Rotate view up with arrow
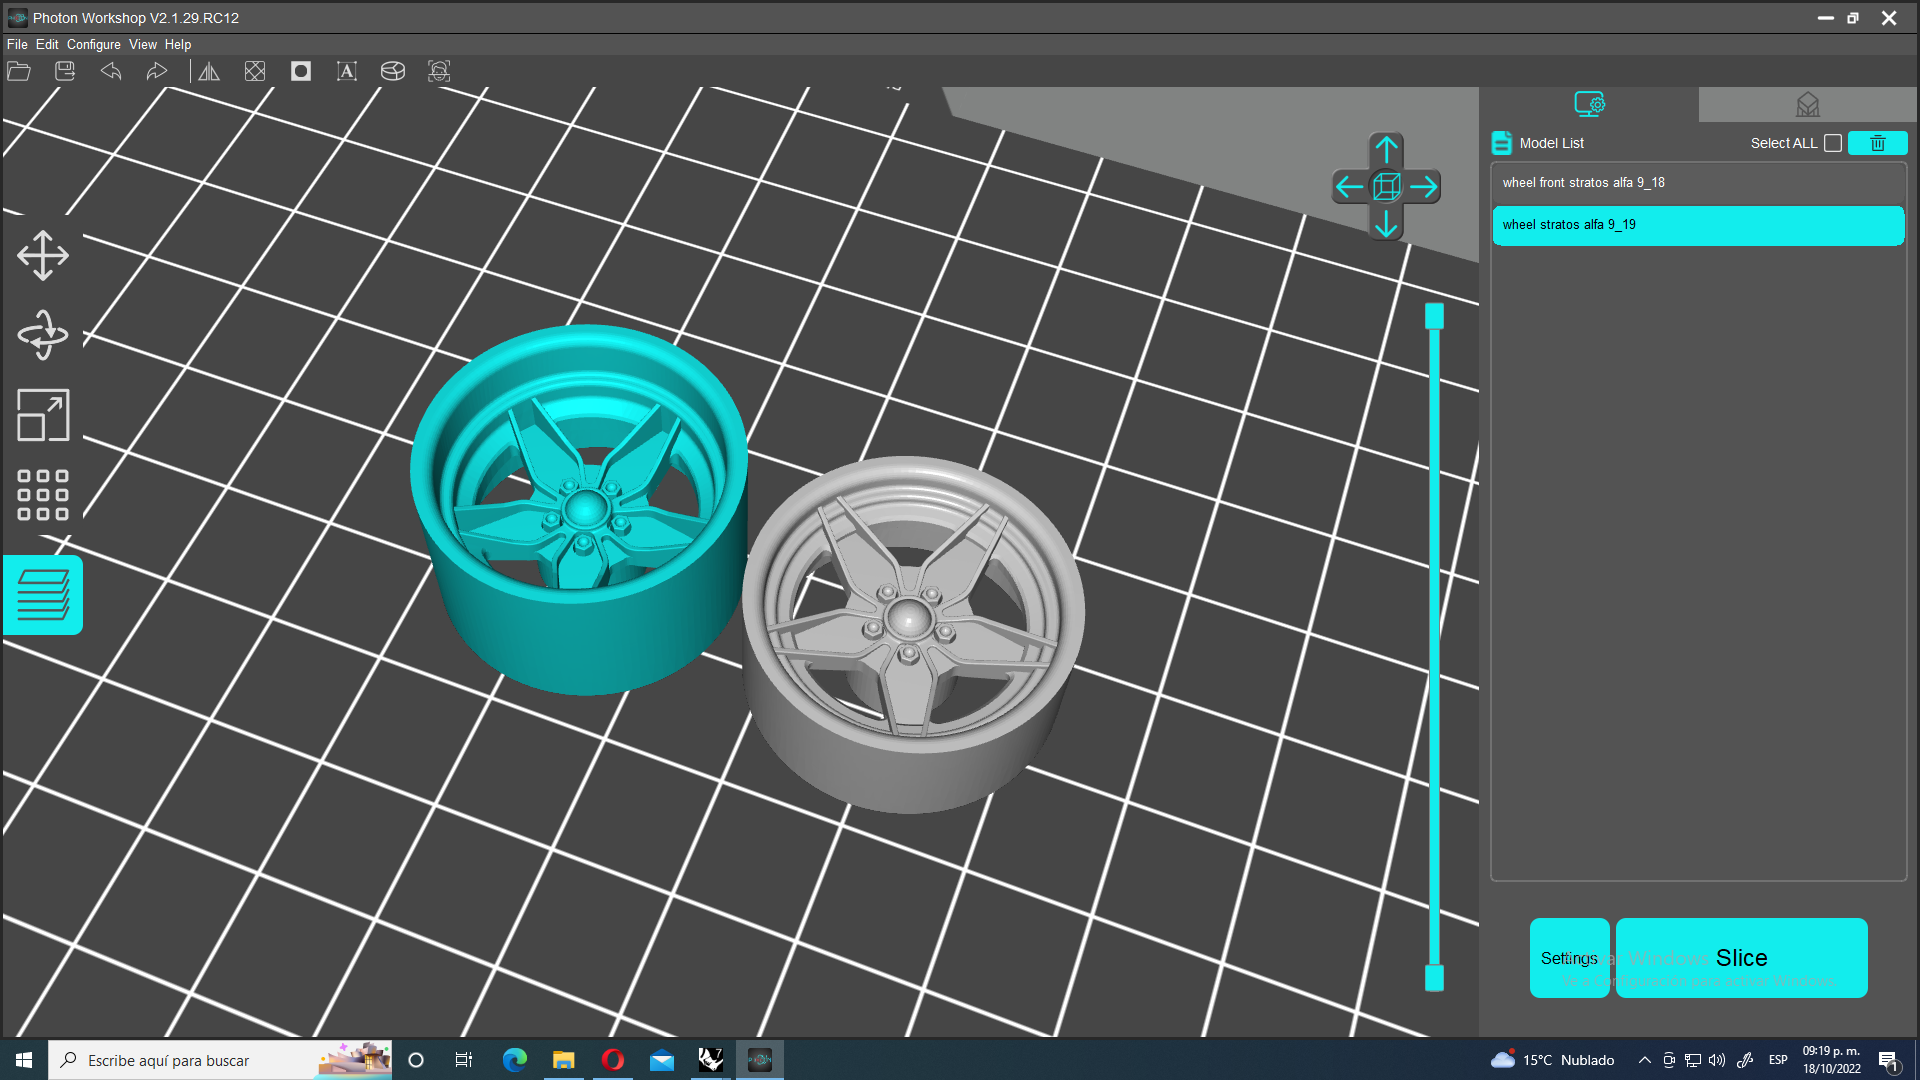This screenshot has width=1920, height=1080. point(1386,150)
